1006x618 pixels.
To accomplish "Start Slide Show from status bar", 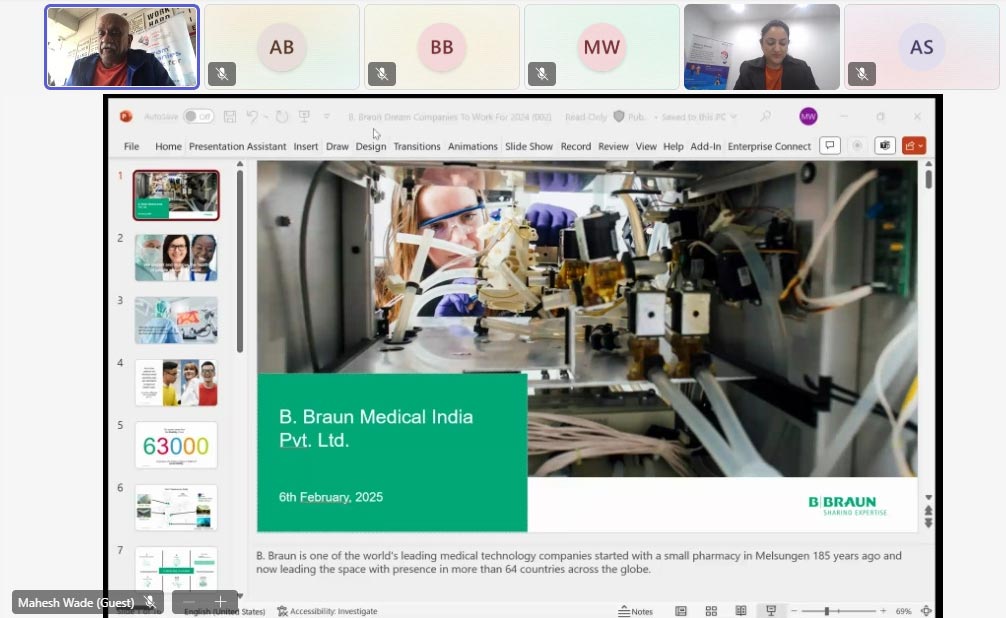I will pos(771,611).
